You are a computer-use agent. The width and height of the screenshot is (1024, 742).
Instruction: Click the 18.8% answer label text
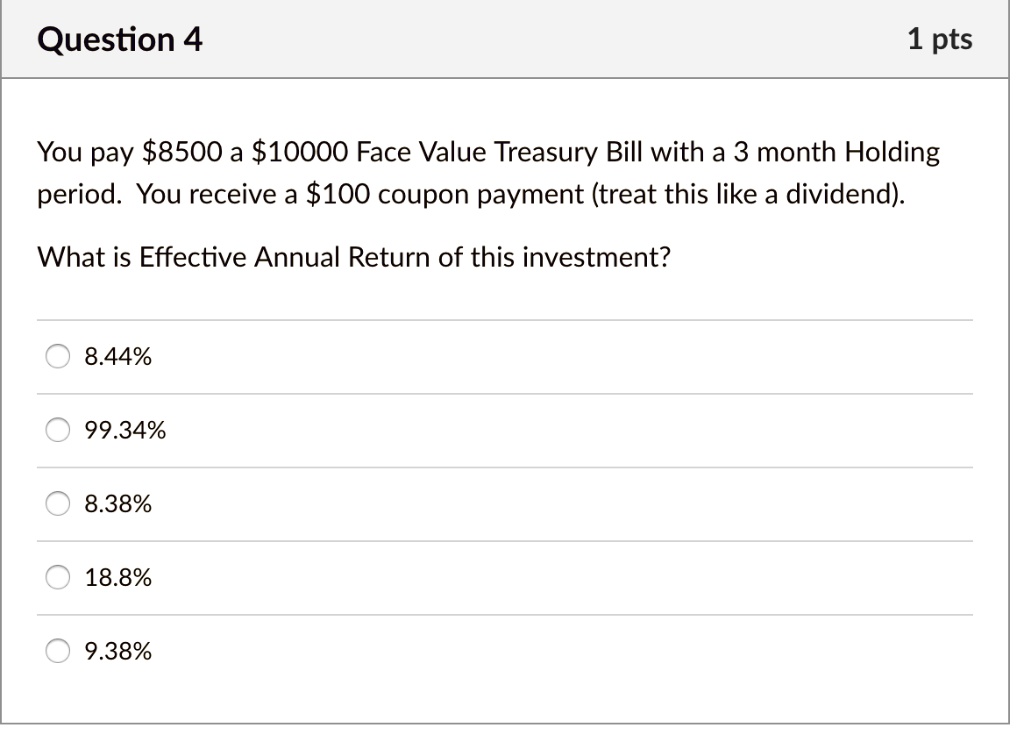pos(118,577)
